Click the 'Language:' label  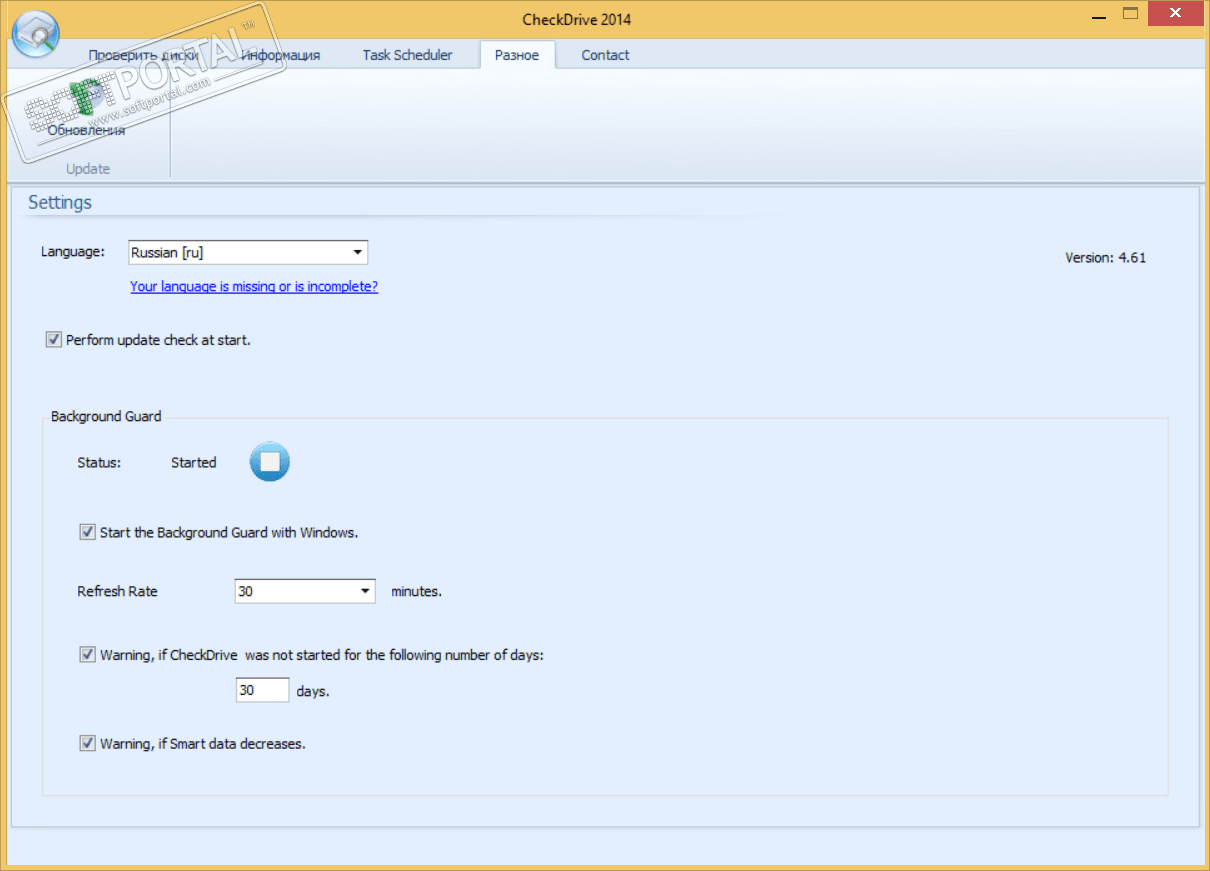(72, 252)
